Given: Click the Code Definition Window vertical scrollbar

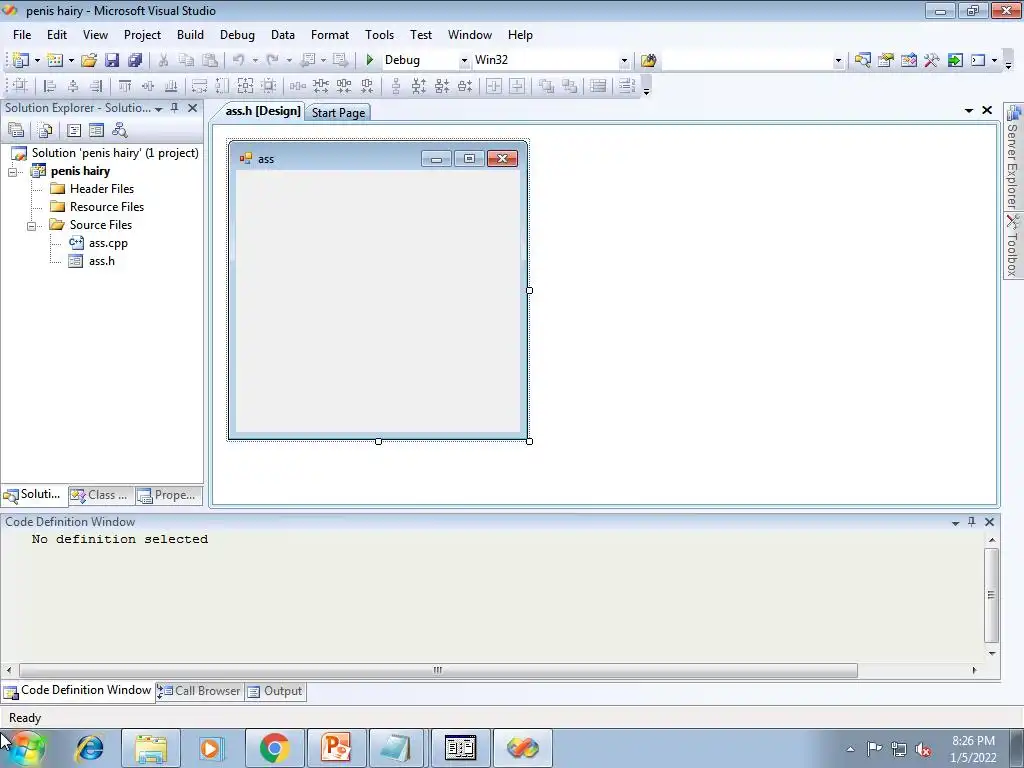Looking at the screenshot, I should (x=991, y=595).
